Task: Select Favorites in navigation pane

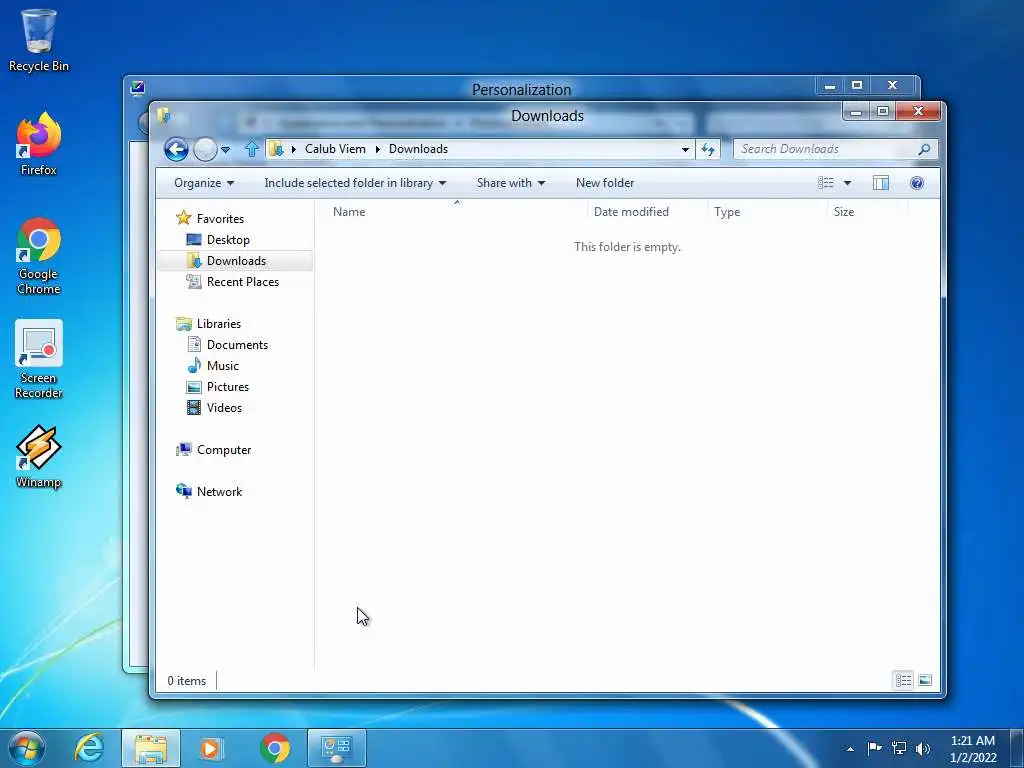Action: point(220,219)
